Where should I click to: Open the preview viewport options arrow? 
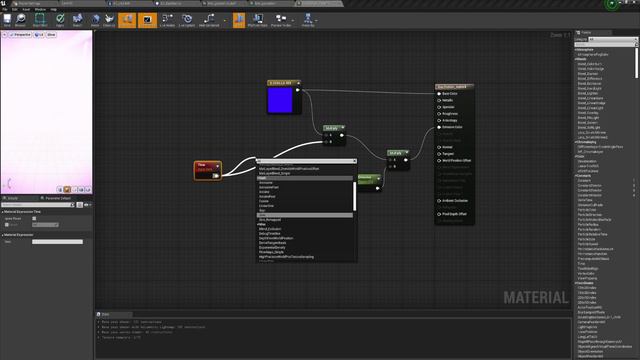tap(4, 35)
